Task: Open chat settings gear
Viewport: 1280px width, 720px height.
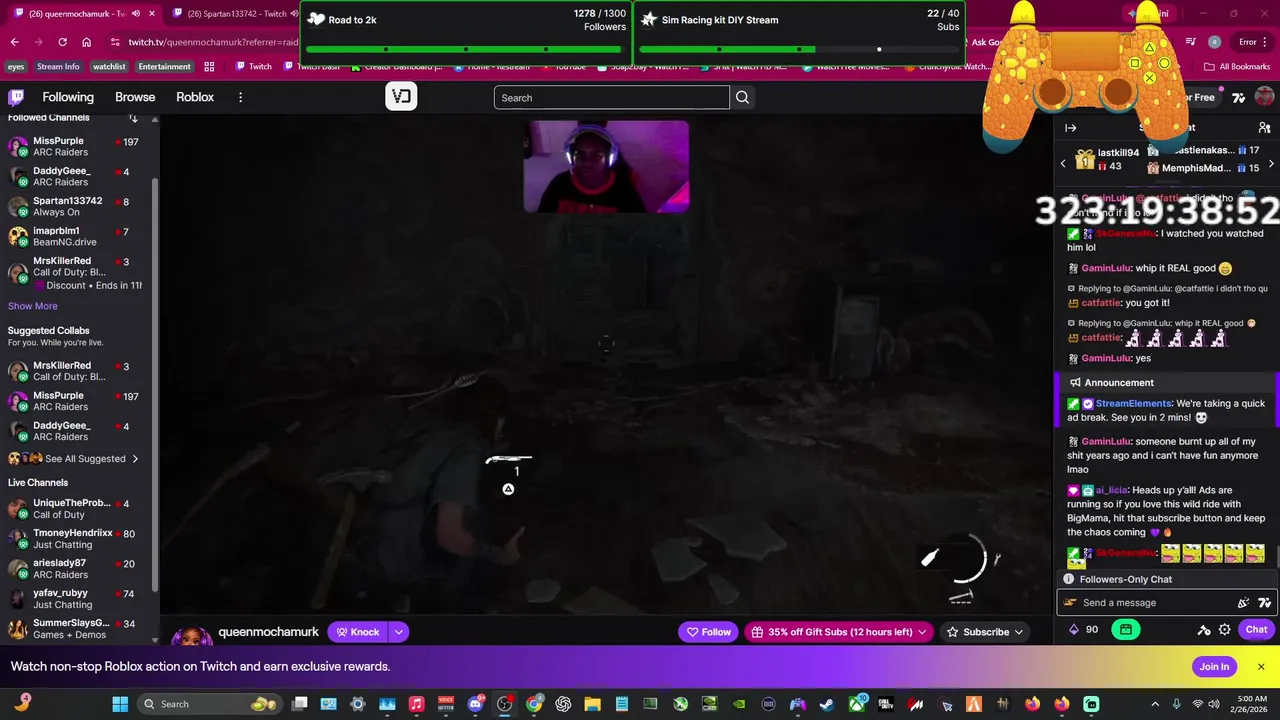Action: (x=1224, y=630)
